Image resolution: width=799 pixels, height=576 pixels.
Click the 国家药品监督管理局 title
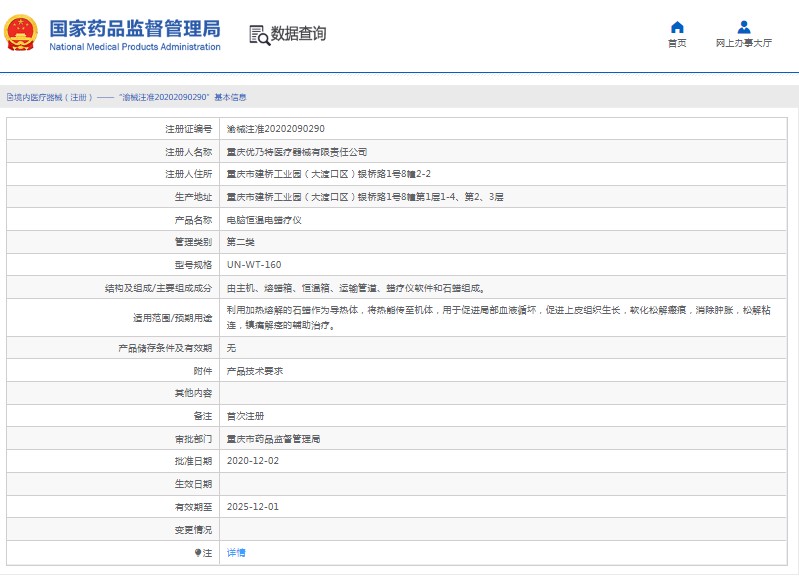point(135,29)
